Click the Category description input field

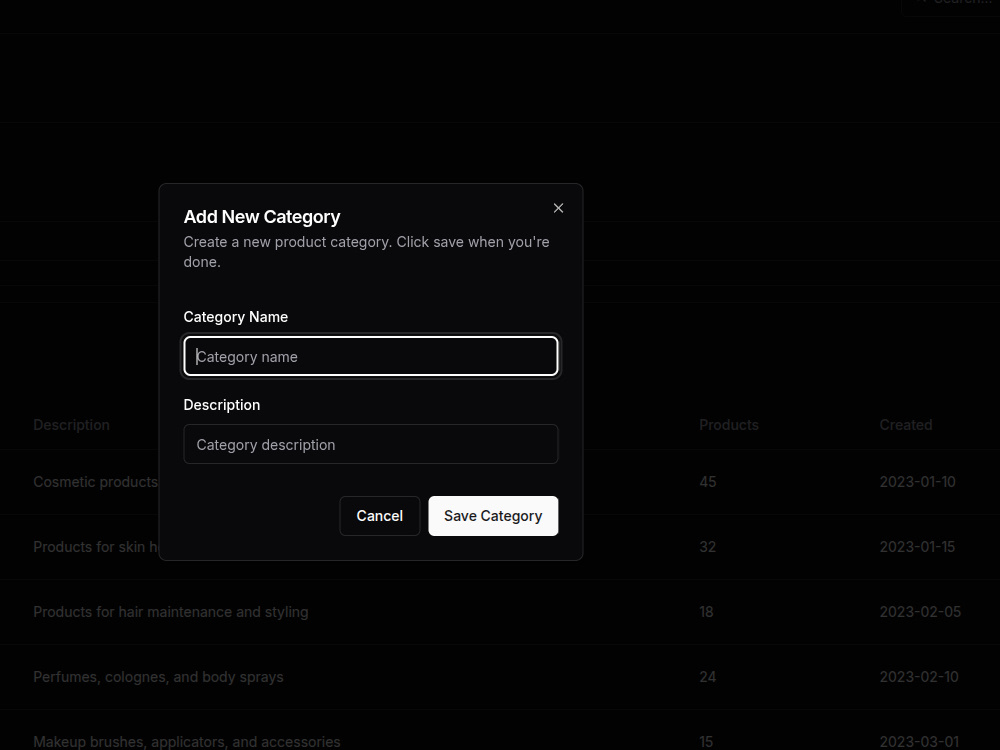(371, 444)
